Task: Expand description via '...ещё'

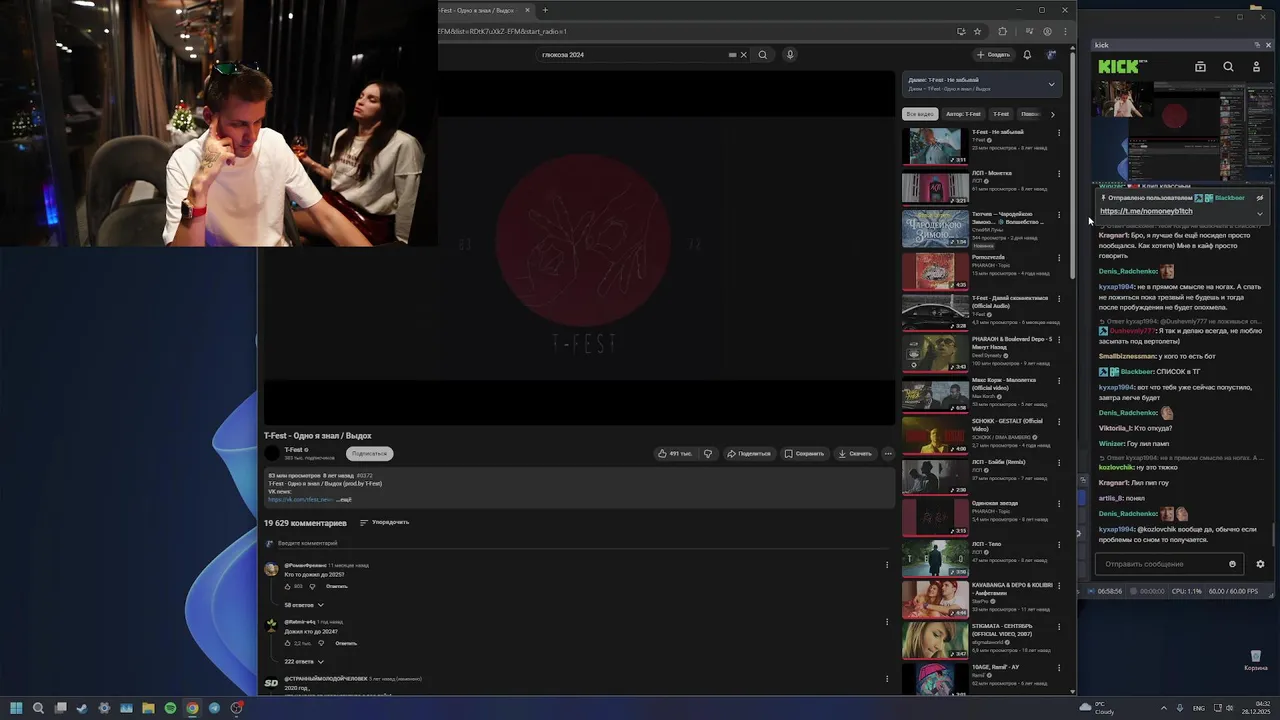Action: (344, 499)
